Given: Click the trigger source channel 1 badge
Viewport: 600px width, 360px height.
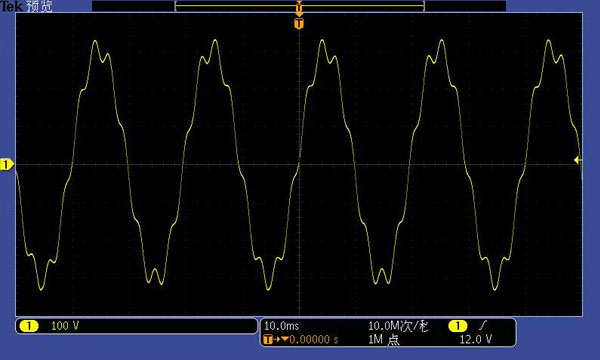Looking at the screenshot, I should coord(458,326).
